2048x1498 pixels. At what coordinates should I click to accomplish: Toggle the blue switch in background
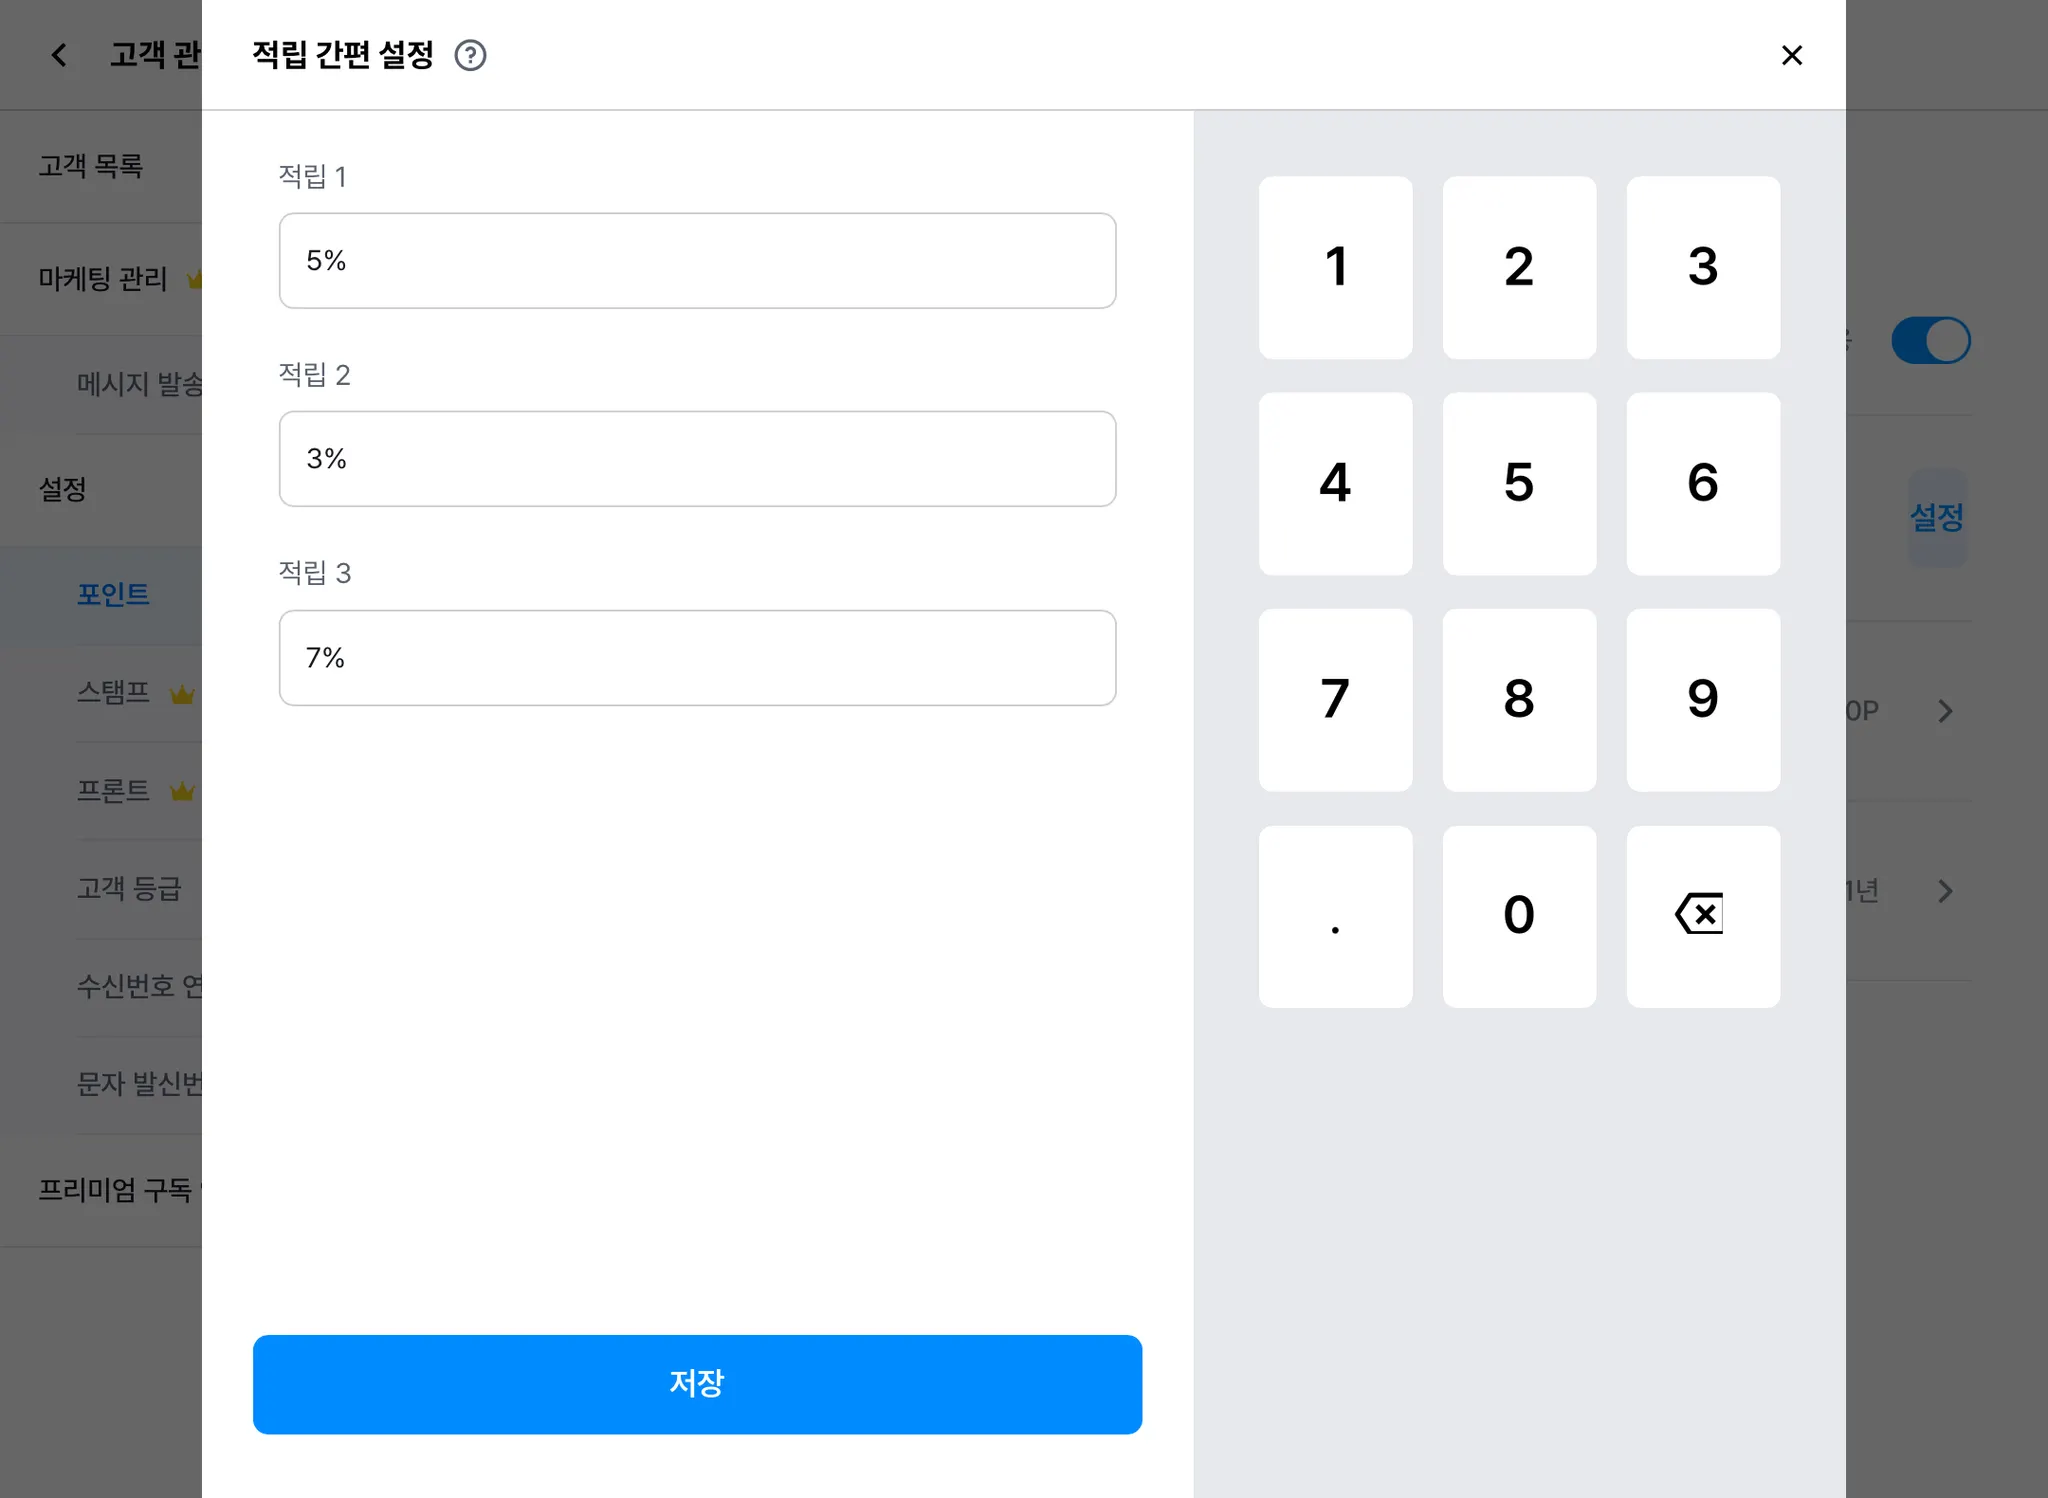(1930, 341)
